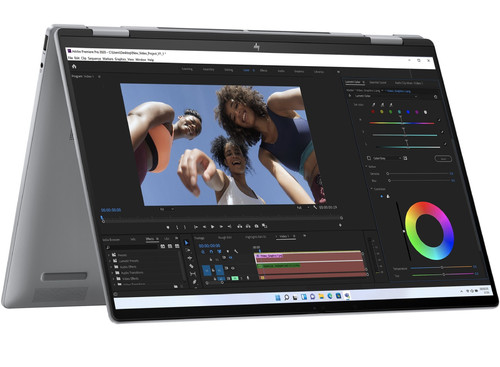Image resolution: width=500 pixels, height=367 pixels.
Task: Play the video in the Program monitor
Action: (212, 227)
